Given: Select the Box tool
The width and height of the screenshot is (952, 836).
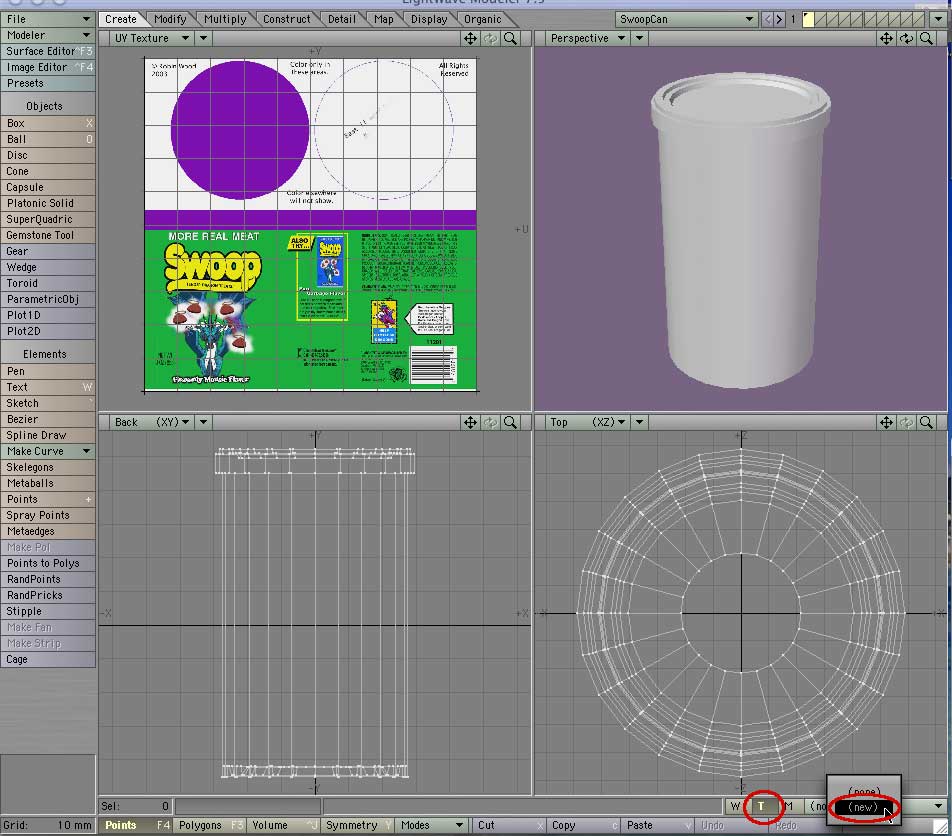Looking at the screenshot, I should (48, 123).
